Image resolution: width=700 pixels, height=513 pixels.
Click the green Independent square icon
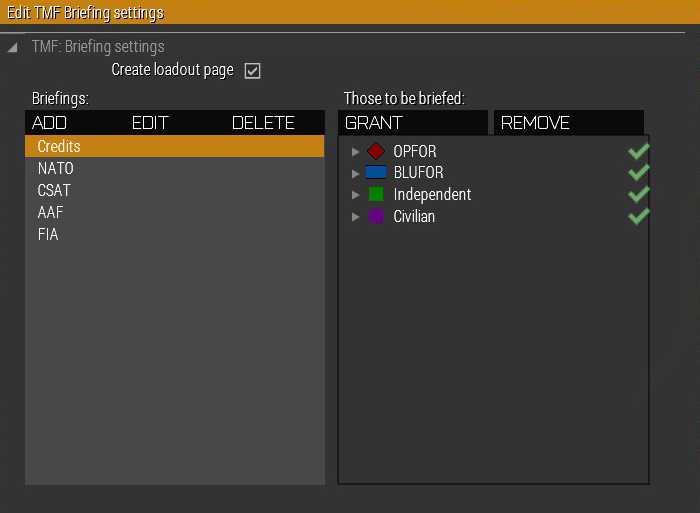[x=376, y=194]
